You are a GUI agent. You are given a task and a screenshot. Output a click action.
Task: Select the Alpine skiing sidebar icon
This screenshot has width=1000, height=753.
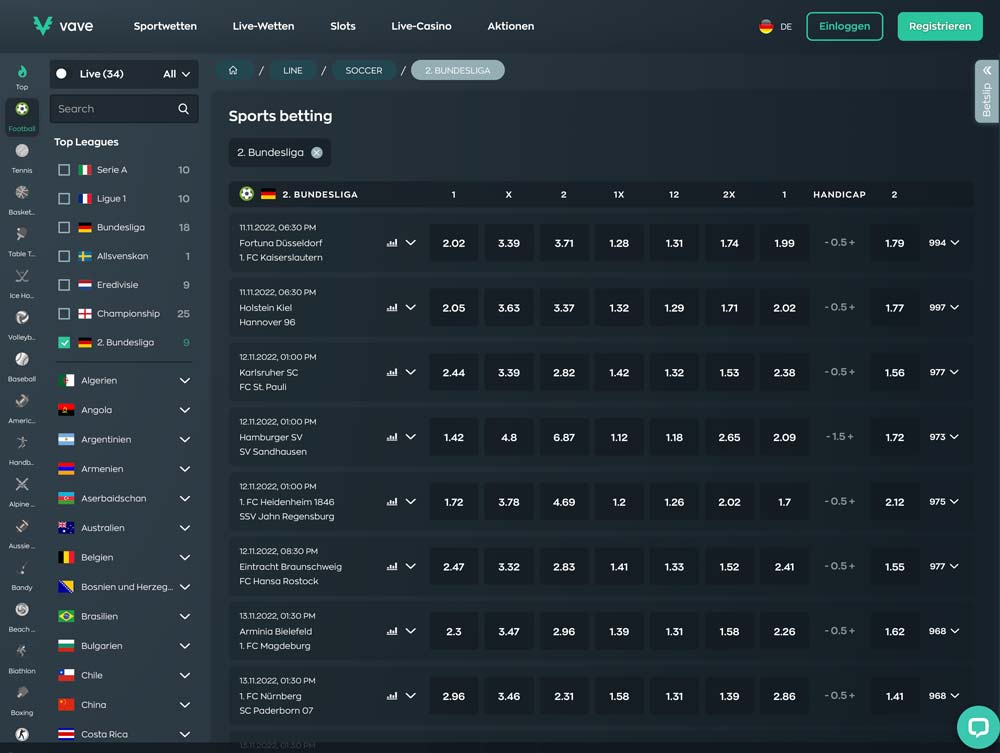(x=22, y=491)
